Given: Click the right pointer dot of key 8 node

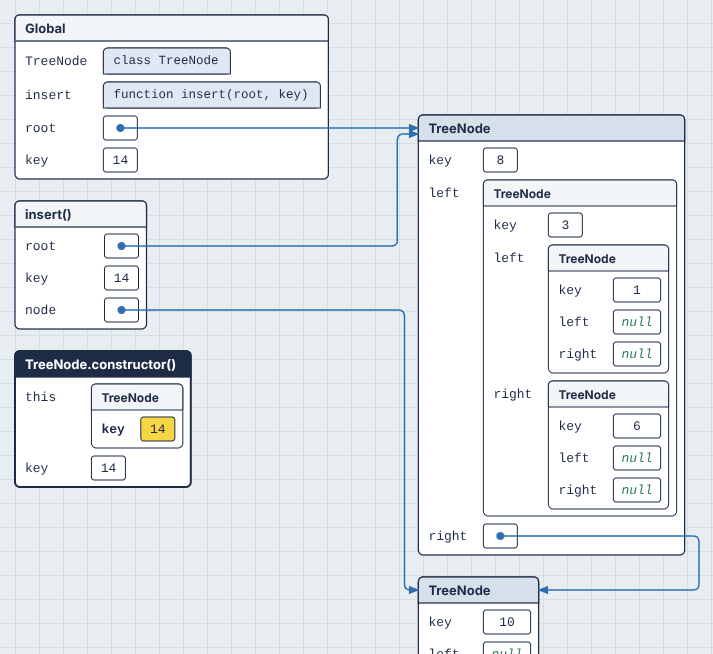Looking at the screenshot, I should (x=500, y=536).
